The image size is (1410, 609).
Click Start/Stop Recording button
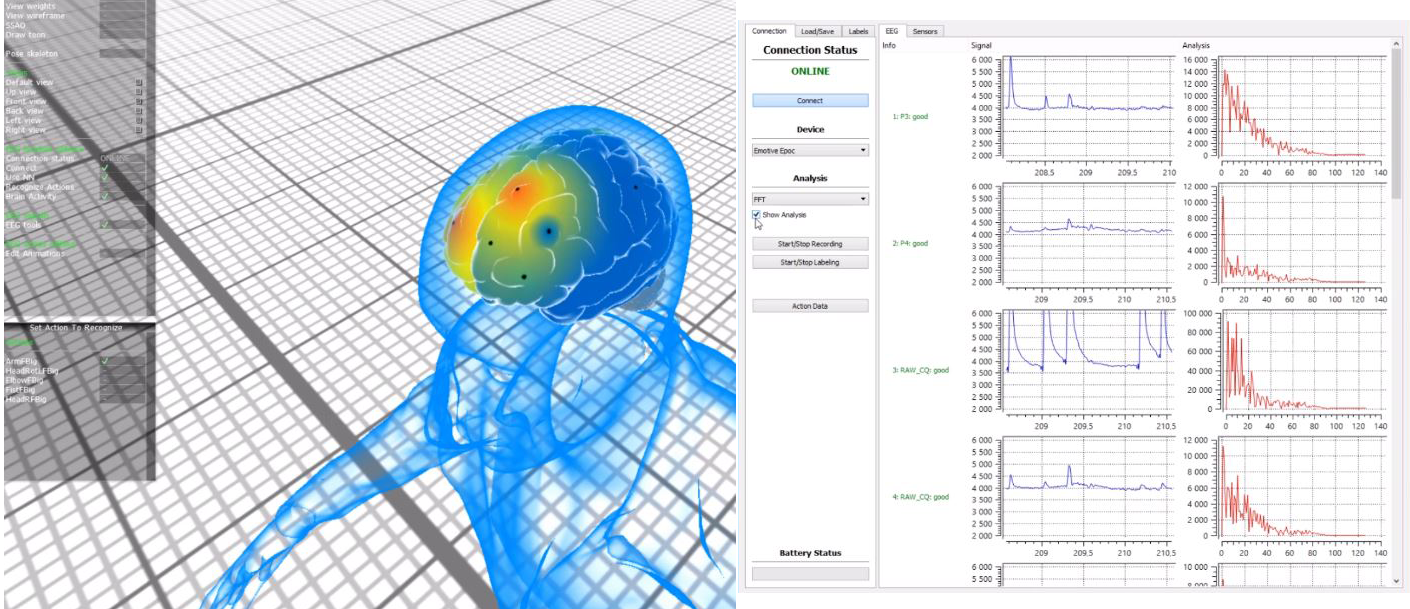(810, 244)
